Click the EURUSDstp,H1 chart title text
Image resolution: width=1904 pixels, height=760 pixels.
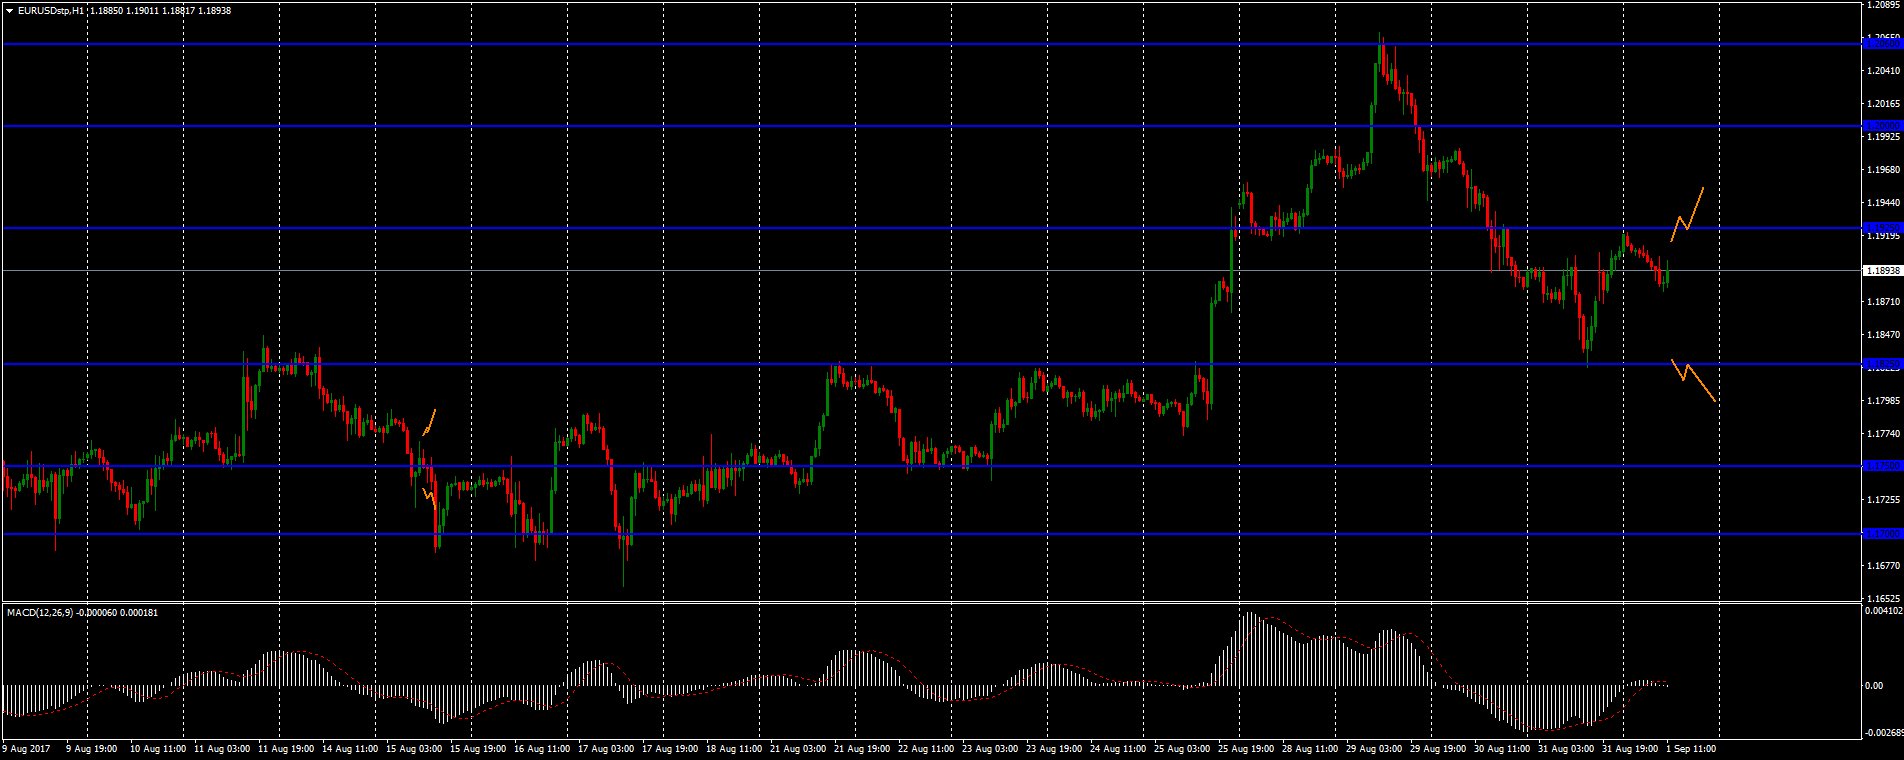(50, 11)
